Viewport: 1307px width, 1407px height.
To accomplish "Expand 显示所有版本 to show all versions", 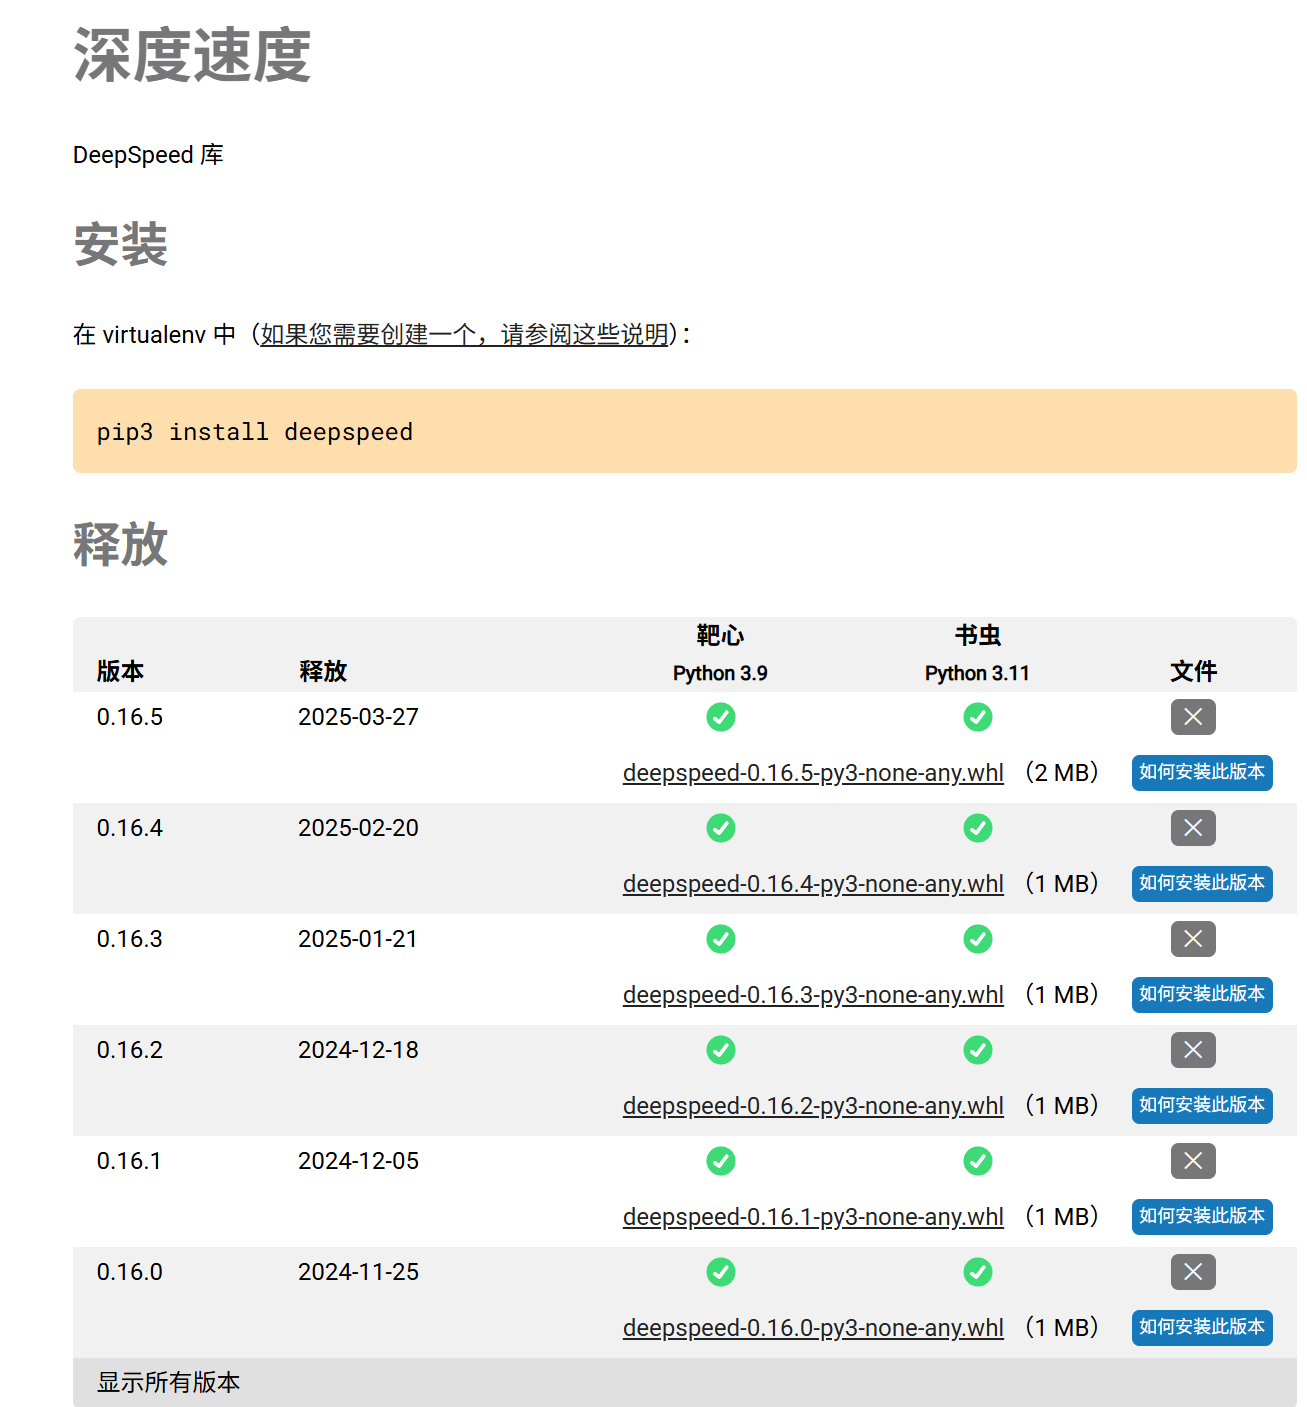I will [685, 1382].
